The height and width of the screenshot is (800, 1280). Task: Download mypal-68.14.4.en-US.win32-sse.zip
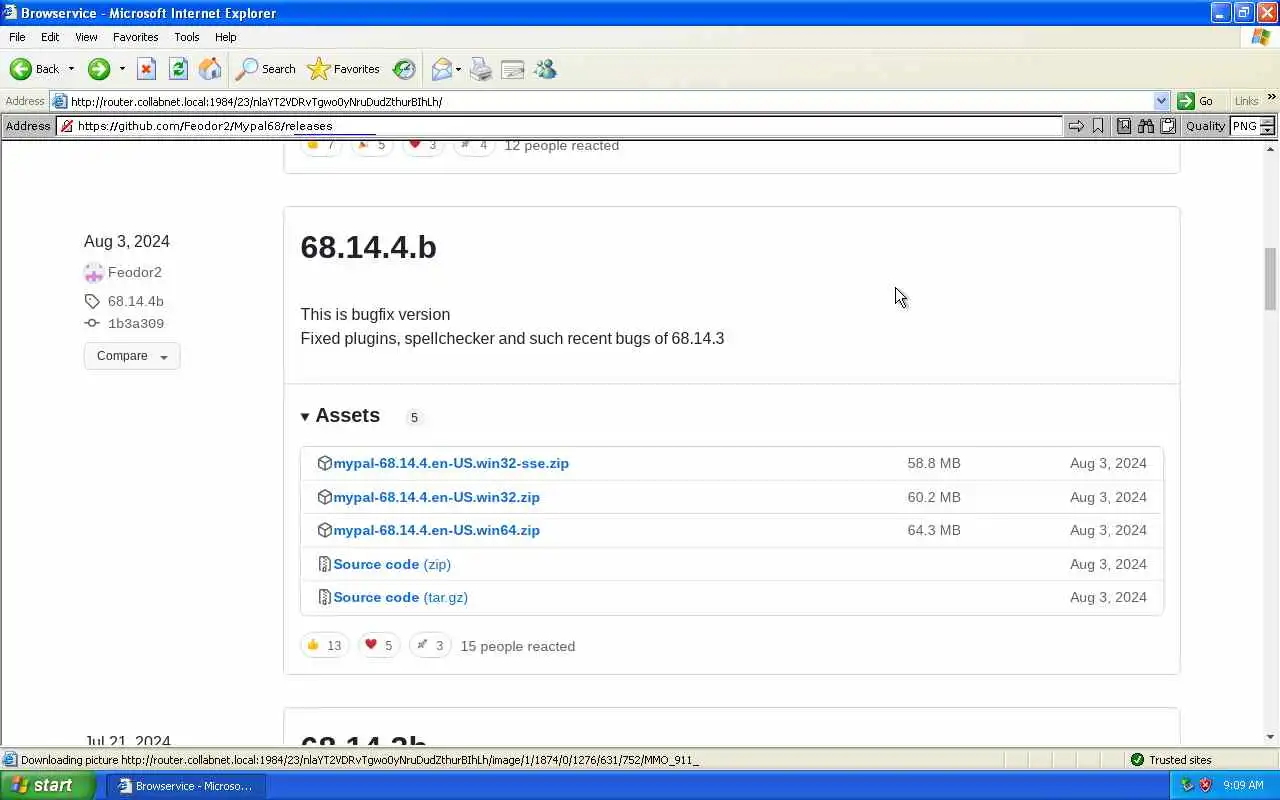point(451,464)
